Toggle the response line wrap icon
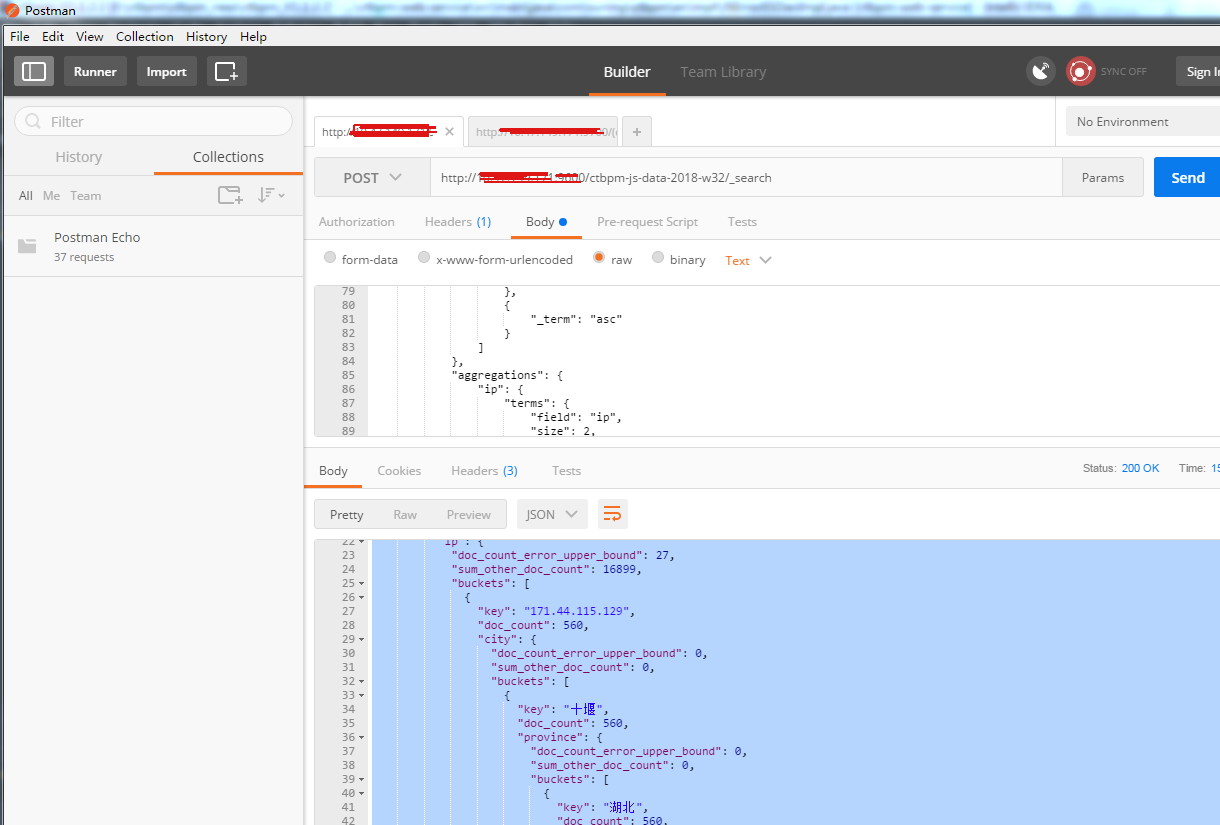1220x825 pixels. tap(613, 514)
